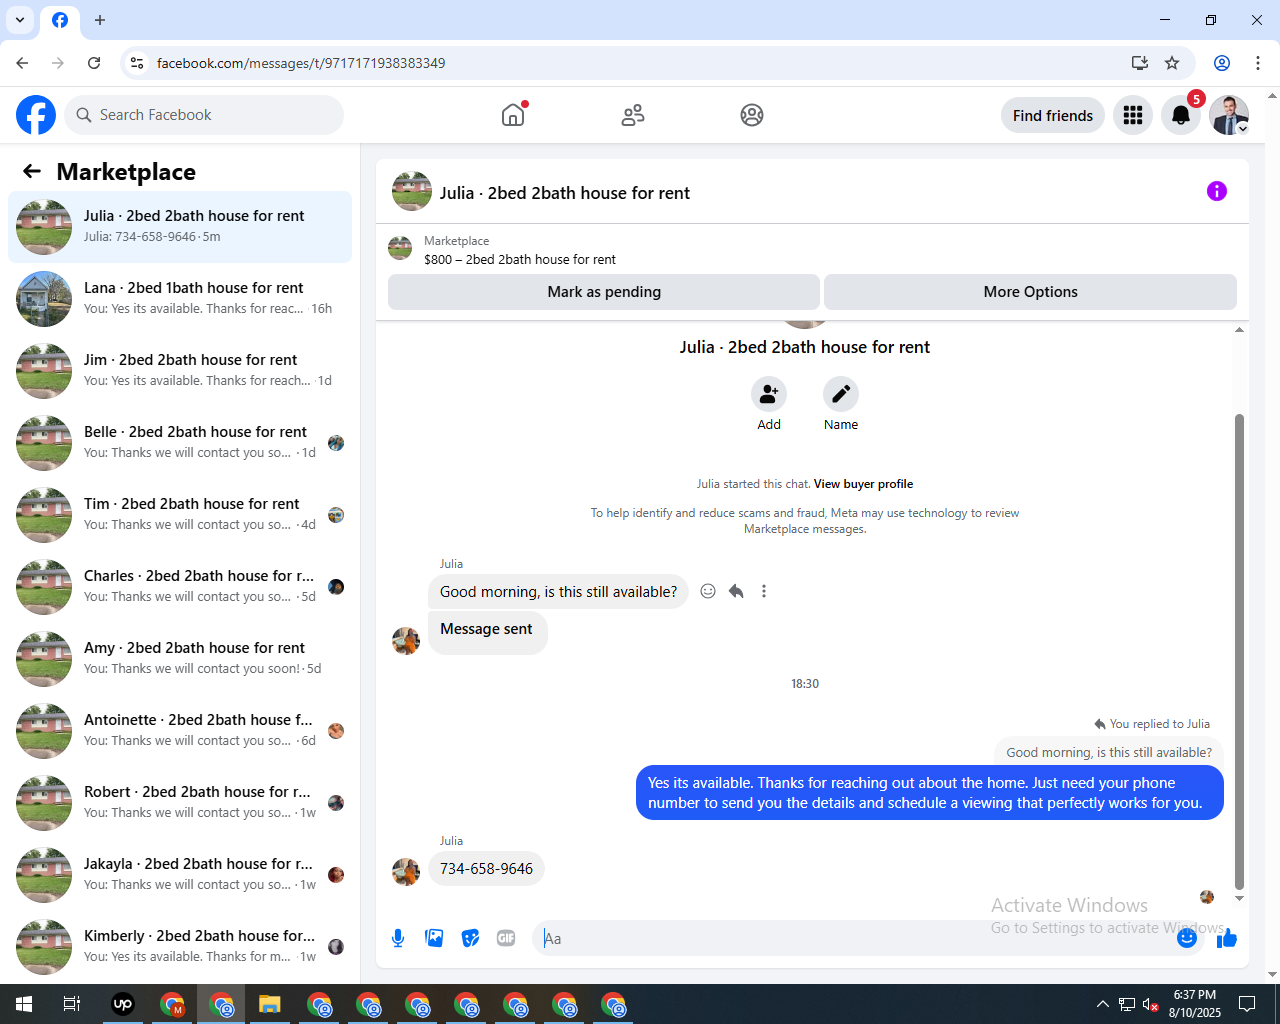
Task: Attach a file with the photo icon
Action: pyautogui.click(x=434, y=938)
